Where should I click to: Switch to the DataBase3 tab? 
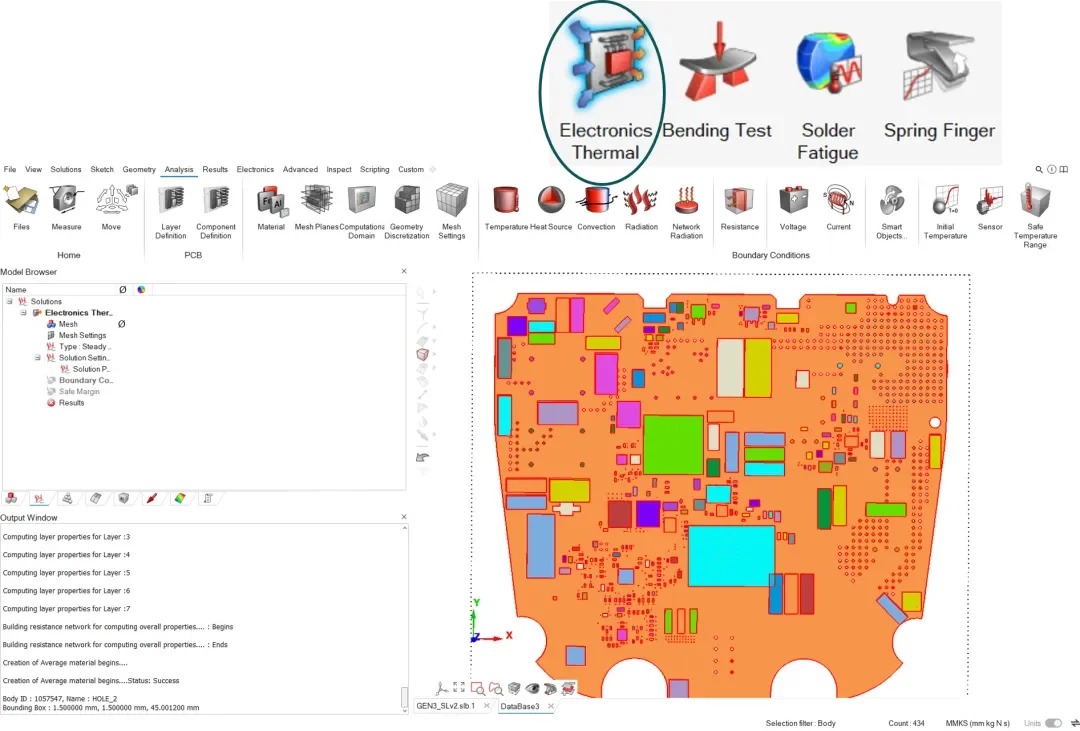[x=520, y=706]
